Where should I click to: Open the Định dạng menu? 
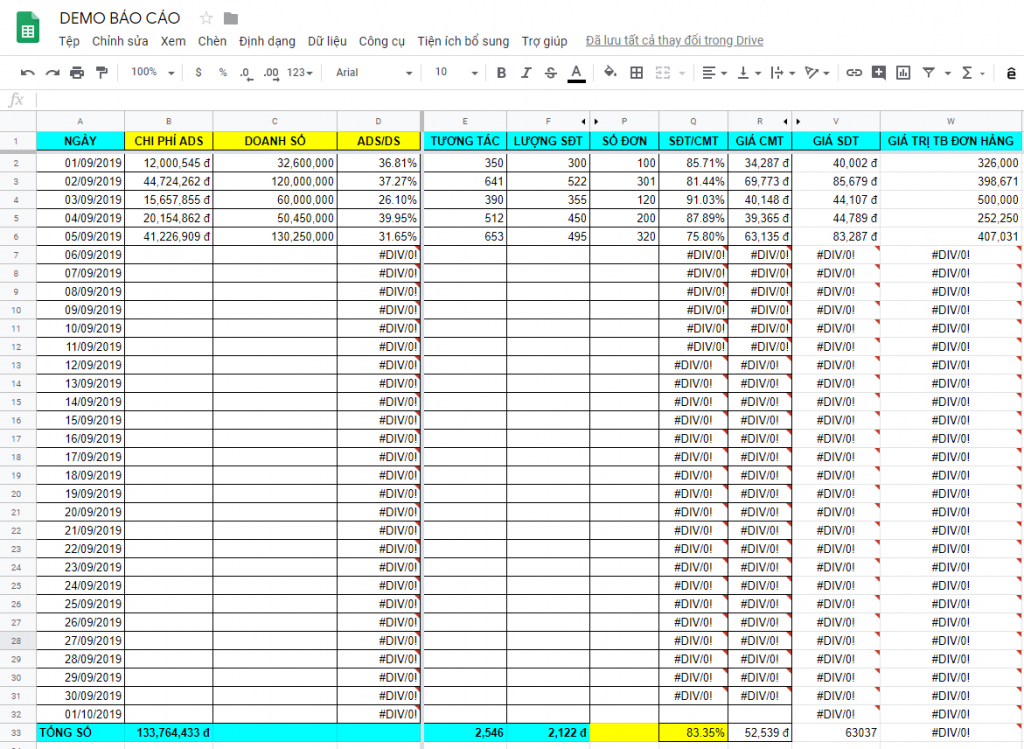click(x=267, y=41)
